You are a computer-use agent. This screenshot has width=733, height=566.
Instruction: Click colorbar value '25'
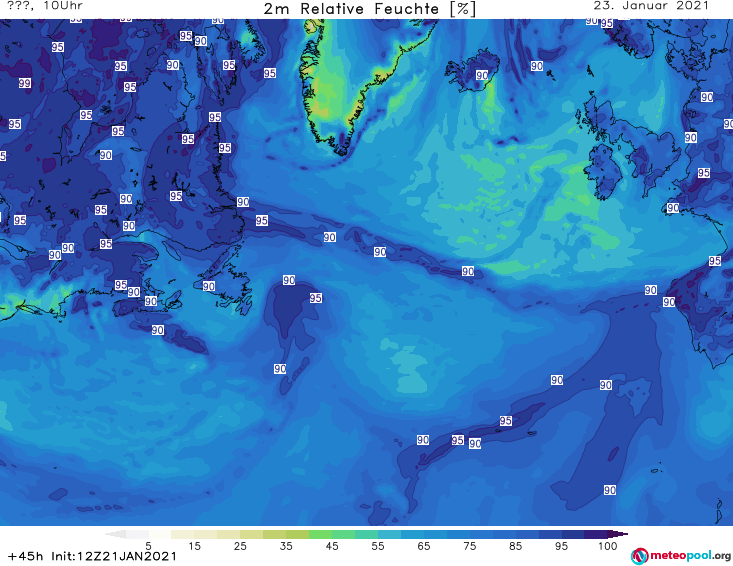click(x=240, y=546)
